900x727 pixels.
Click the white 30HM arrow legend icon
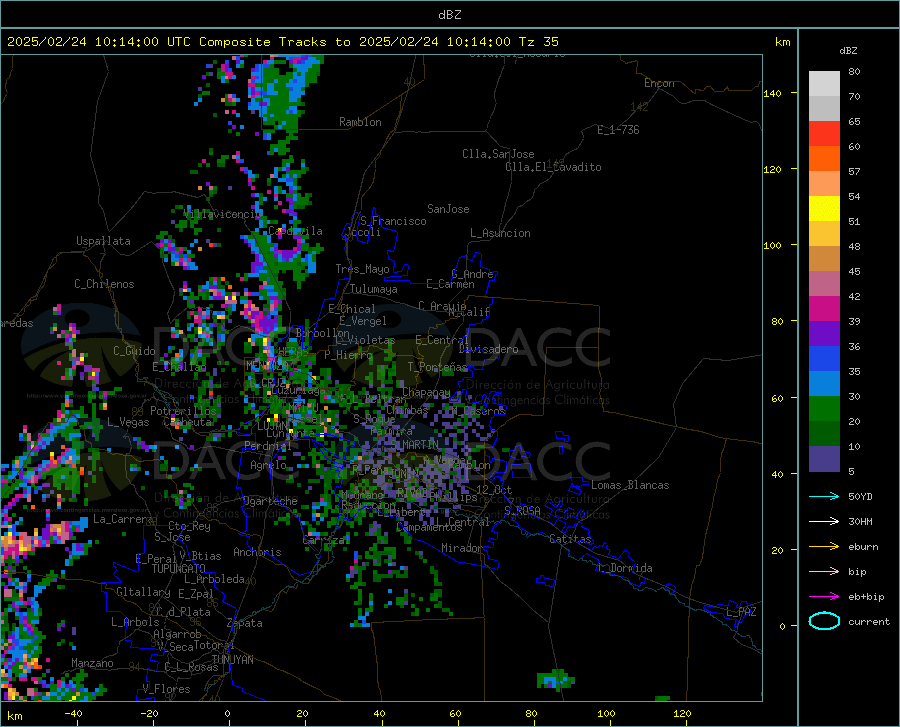824,522
